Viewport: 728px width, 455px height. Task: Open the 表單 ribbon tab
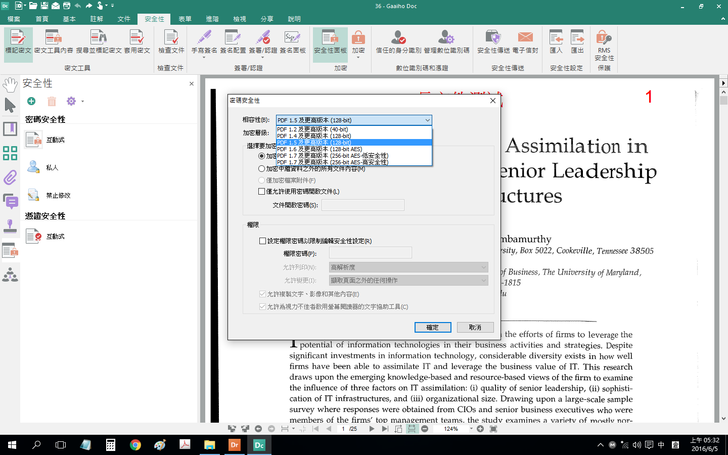point(185,19)
